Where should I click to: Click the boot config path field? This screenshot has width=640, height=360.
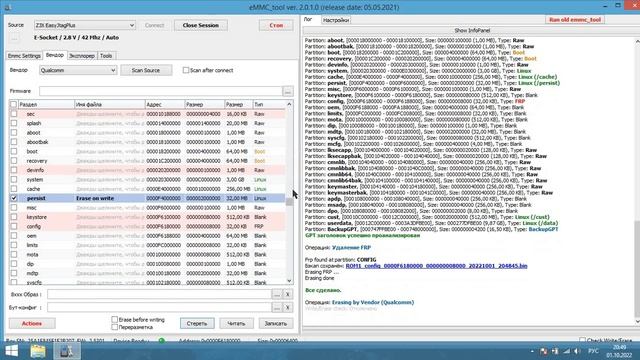point(159,308)
